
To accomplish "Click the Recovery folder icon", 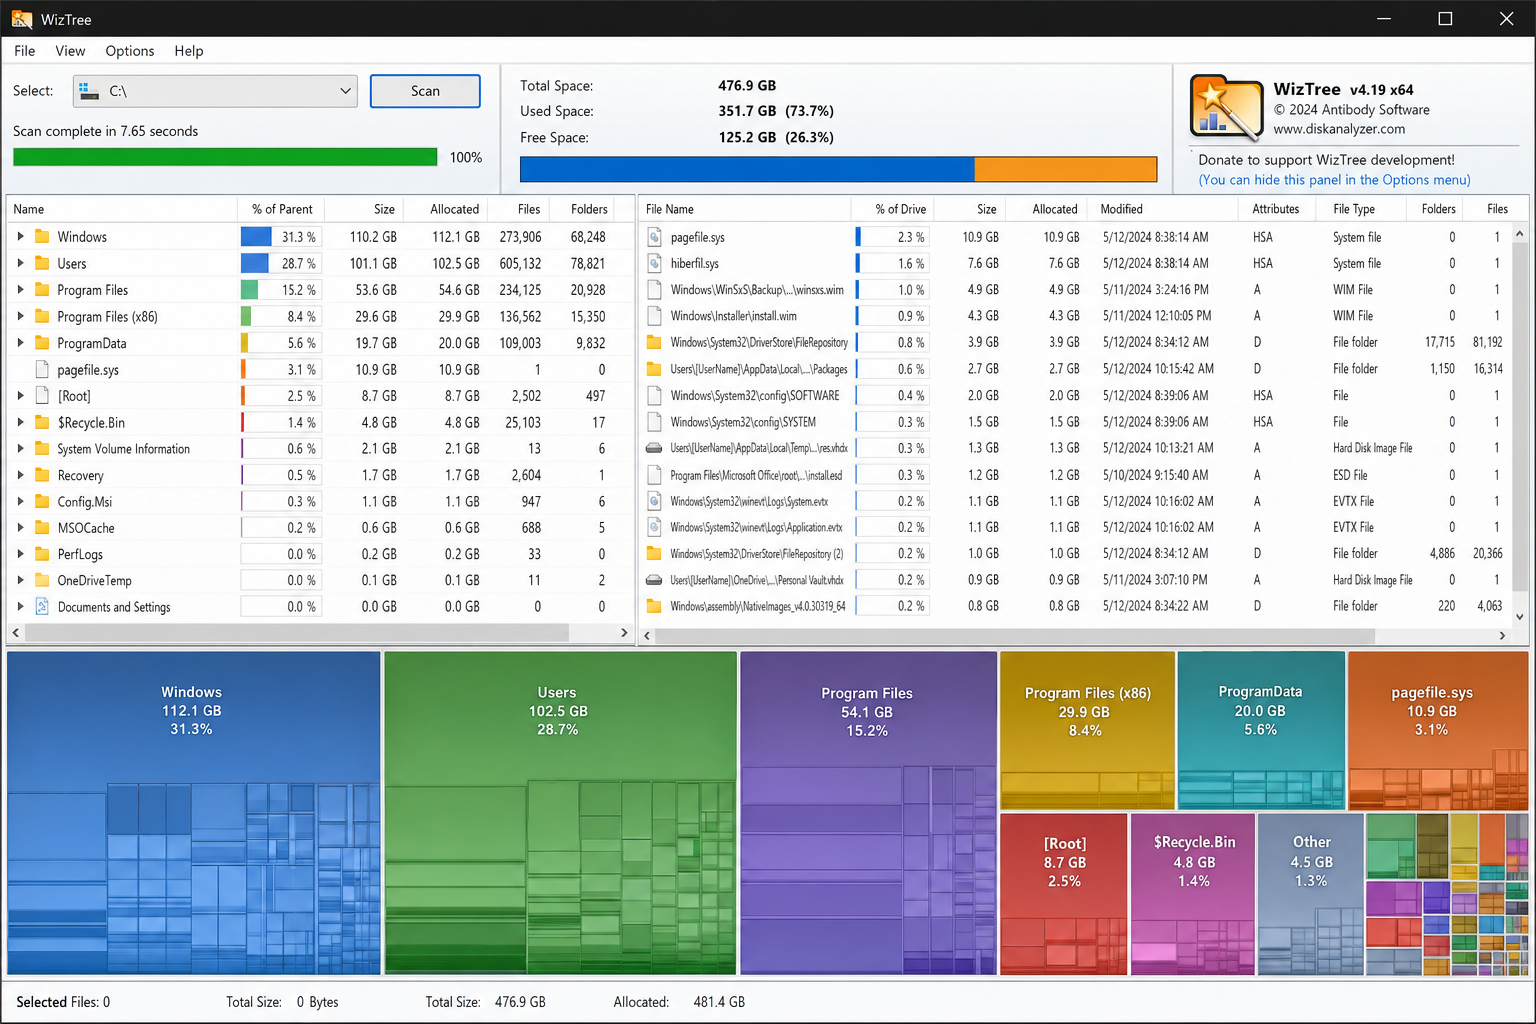I will tap(42, 475).
